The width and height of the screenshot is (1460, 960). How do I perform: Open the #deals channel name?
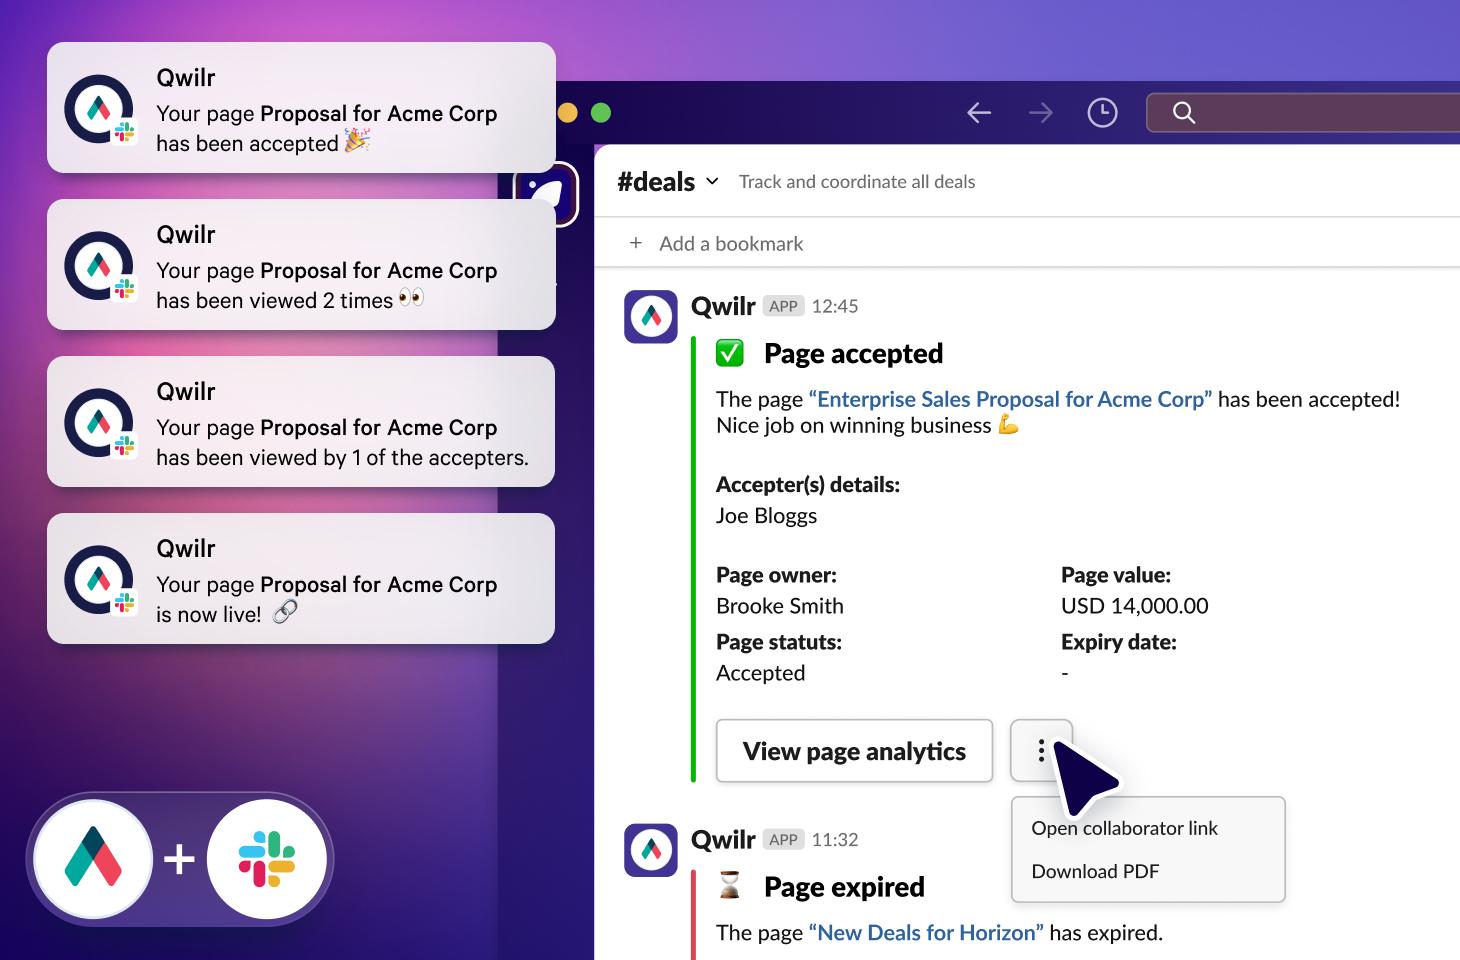pos(656,182)
